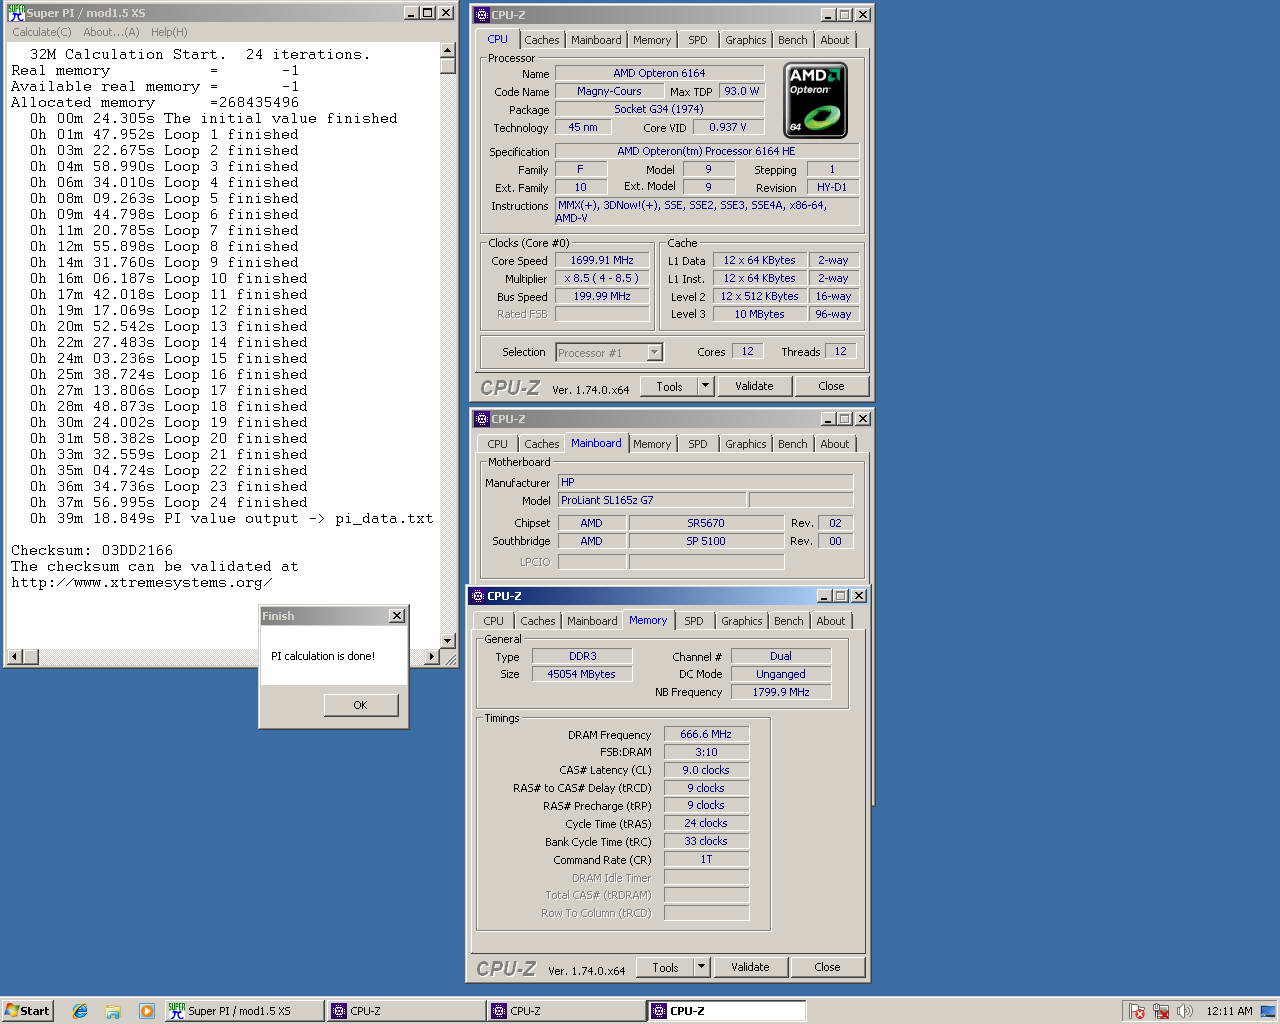Click the memory size value '45054 MBytes'
1280x1024 pixels.
[x=582, y=674]
